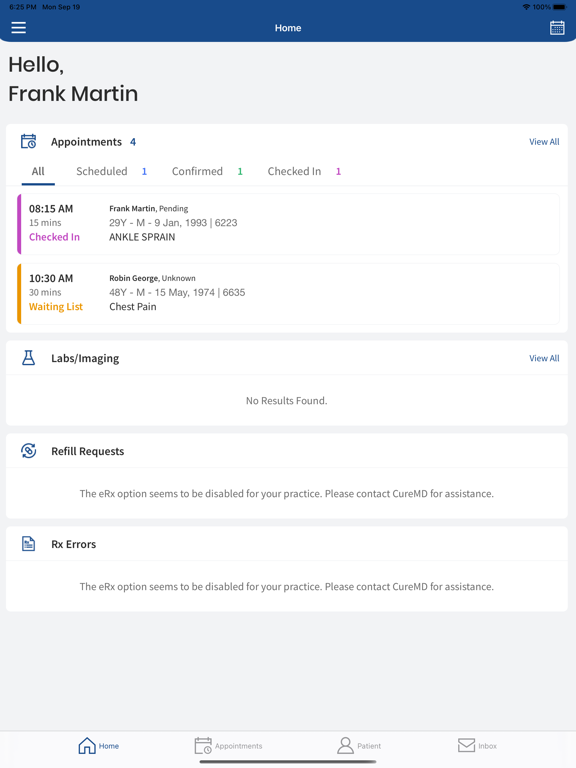The height and width of the screenshot is (768, 576).
Task: Click the eRx disabled message under Rx Errors
Action: (287, 587)
